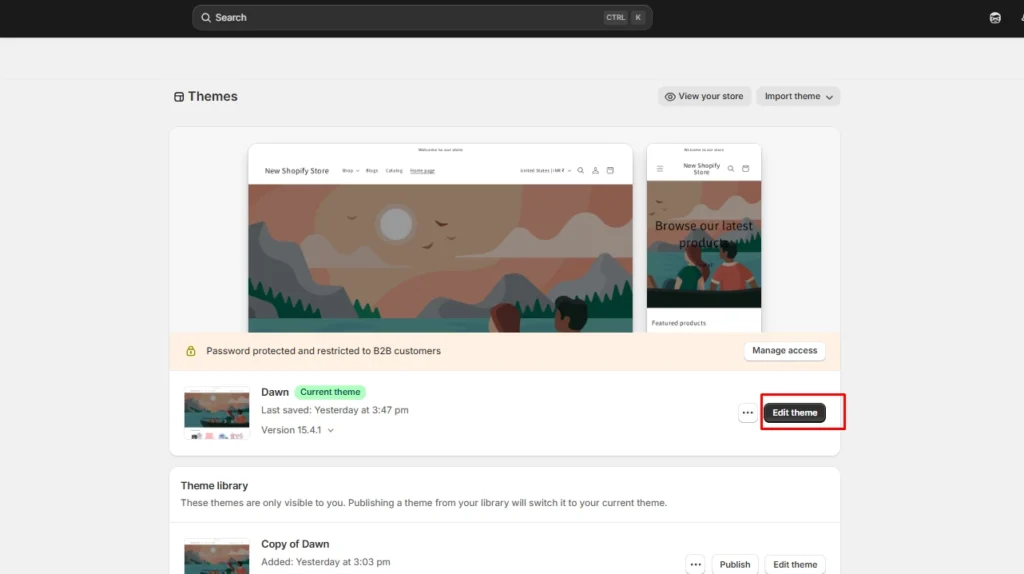This screenshot has width=1024, height=574.
Task: Click 'Added: Yesterday at 3:03 pm' text
Action: point(326,562)
